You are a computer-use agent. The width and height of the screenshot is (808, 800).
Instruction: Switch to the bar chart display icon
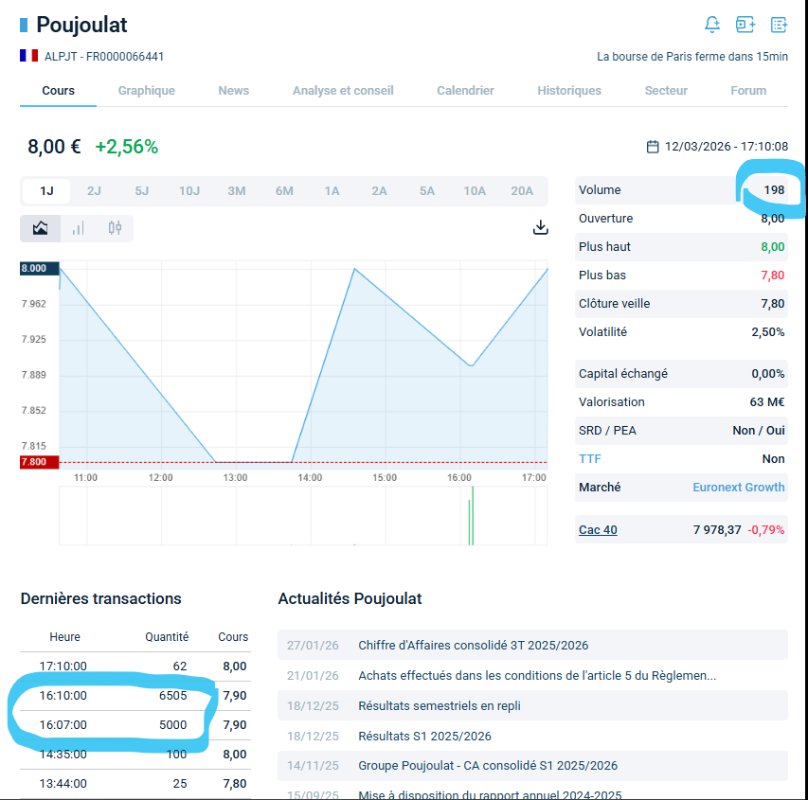pyautogui.click(x=78, y=228)
